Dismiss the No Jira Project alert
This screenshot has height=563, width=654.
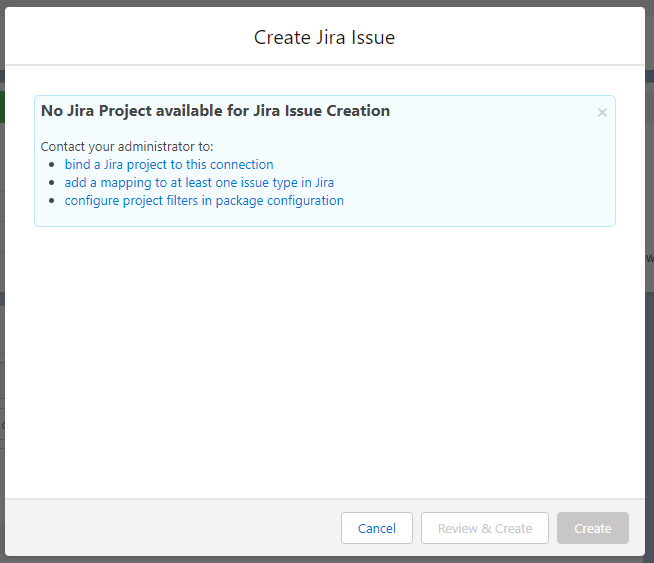tap(602, 113)
